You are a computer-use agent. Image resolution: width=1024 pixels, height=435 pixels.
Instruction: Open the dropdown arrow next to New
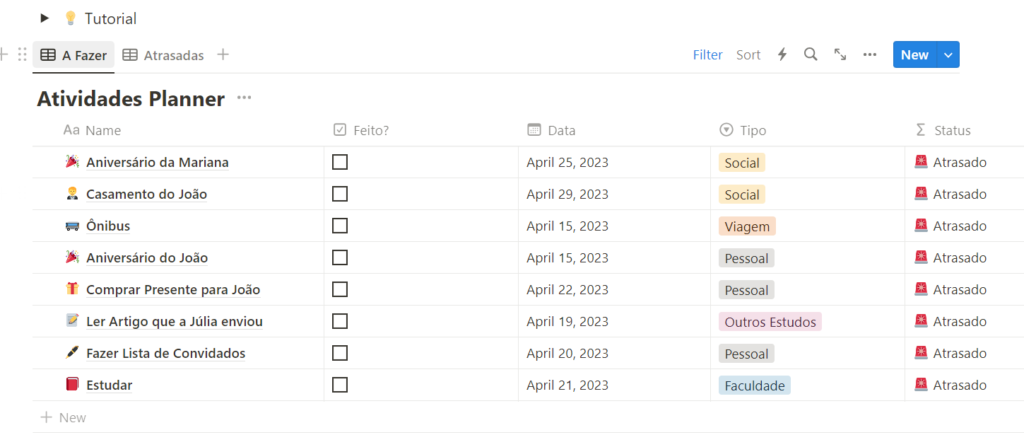(x=948, y=55)
